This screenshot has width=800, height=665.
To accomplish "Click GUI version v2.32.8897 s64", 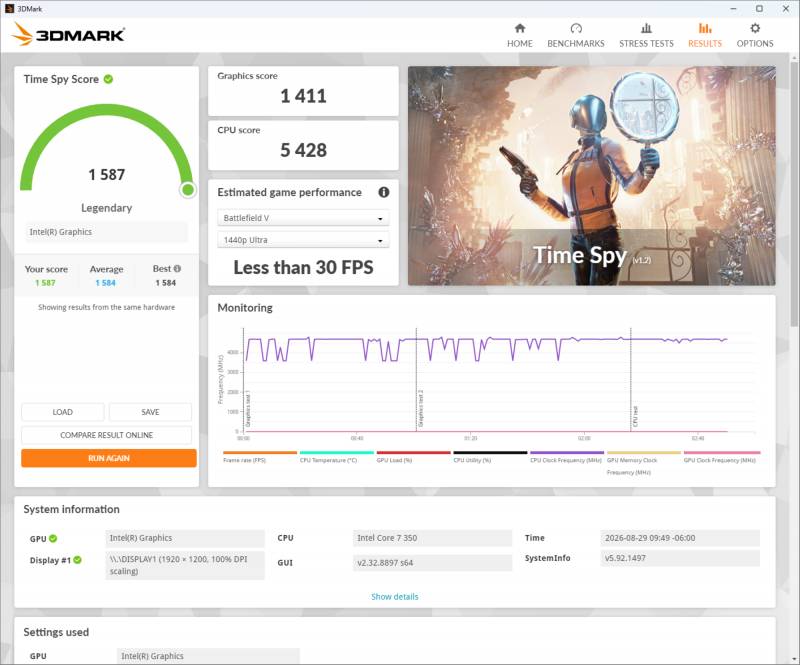I will pos(432,563).
